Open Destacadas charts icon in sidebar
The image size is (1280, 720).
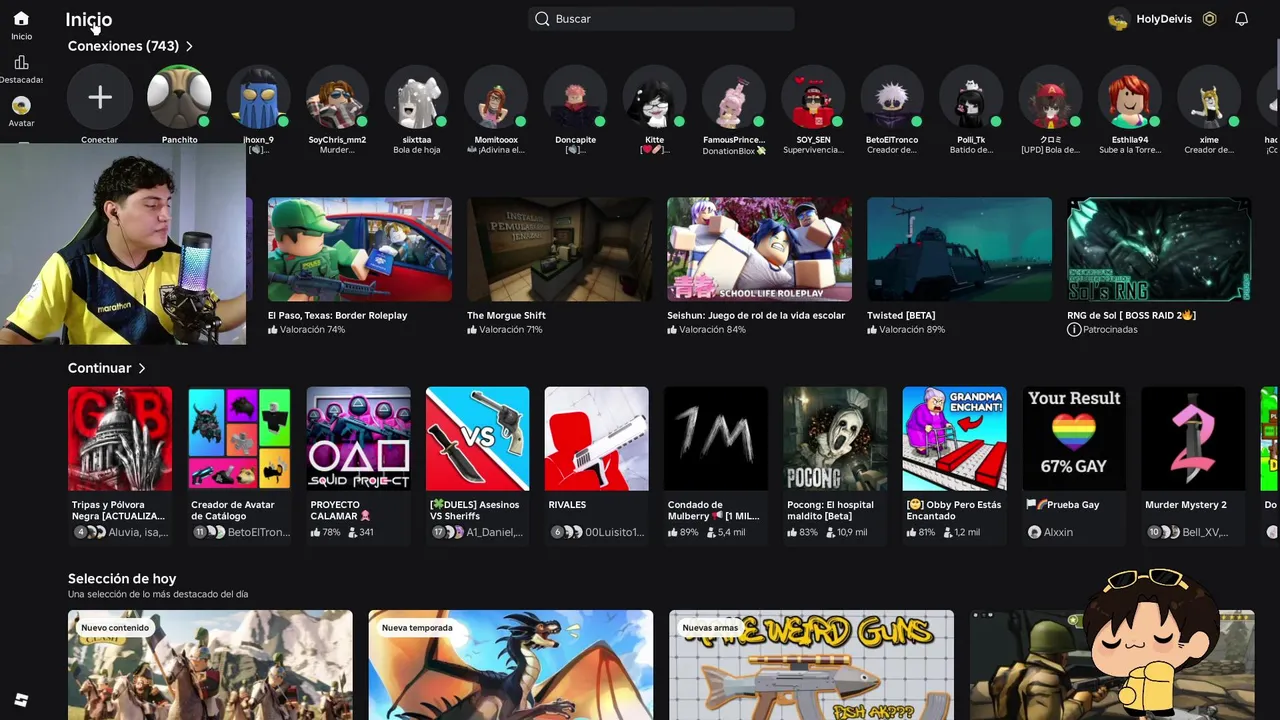point(21,63)
